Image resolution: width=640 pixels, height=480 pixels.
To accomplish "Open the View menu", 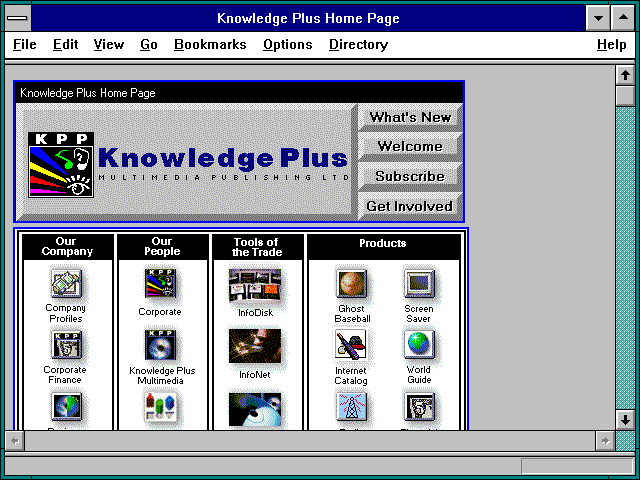I will (x=109, y=44).
